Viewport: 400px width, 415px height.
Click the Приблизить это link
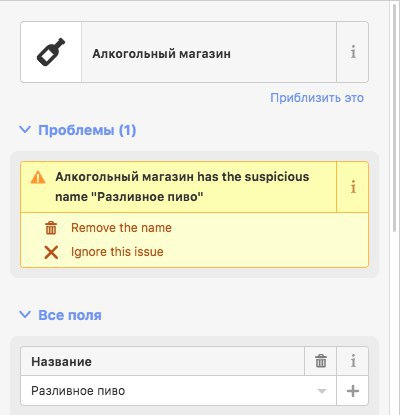pos(317,98)
